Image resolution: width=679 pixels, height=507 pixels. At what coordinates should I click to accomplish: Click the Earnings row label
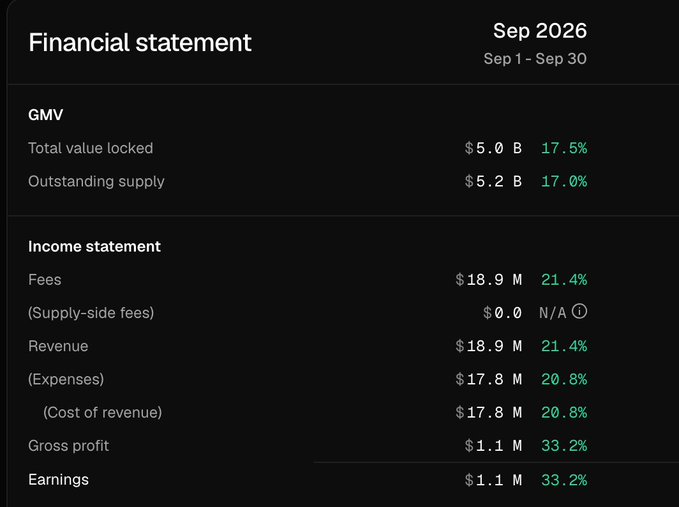point(58,480)
